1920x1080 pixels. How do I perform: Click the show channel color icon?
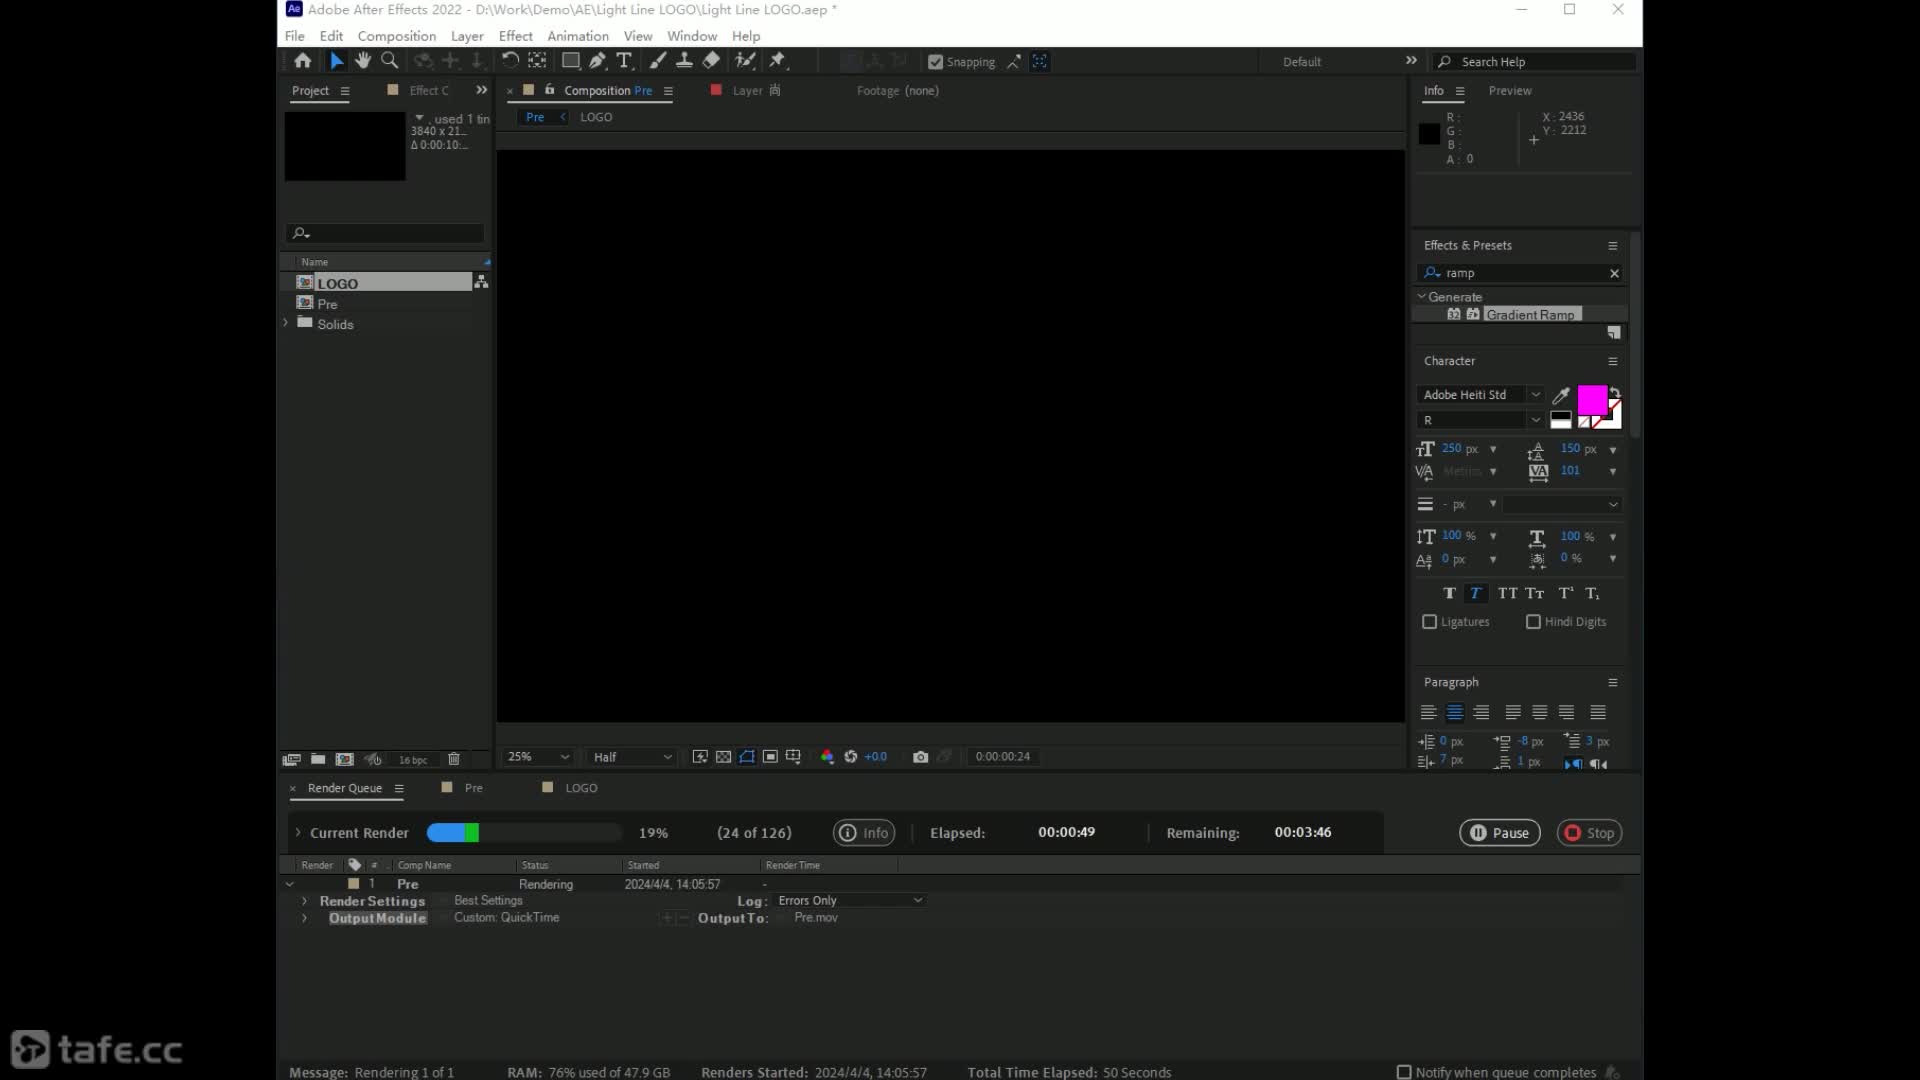(827, 757)
